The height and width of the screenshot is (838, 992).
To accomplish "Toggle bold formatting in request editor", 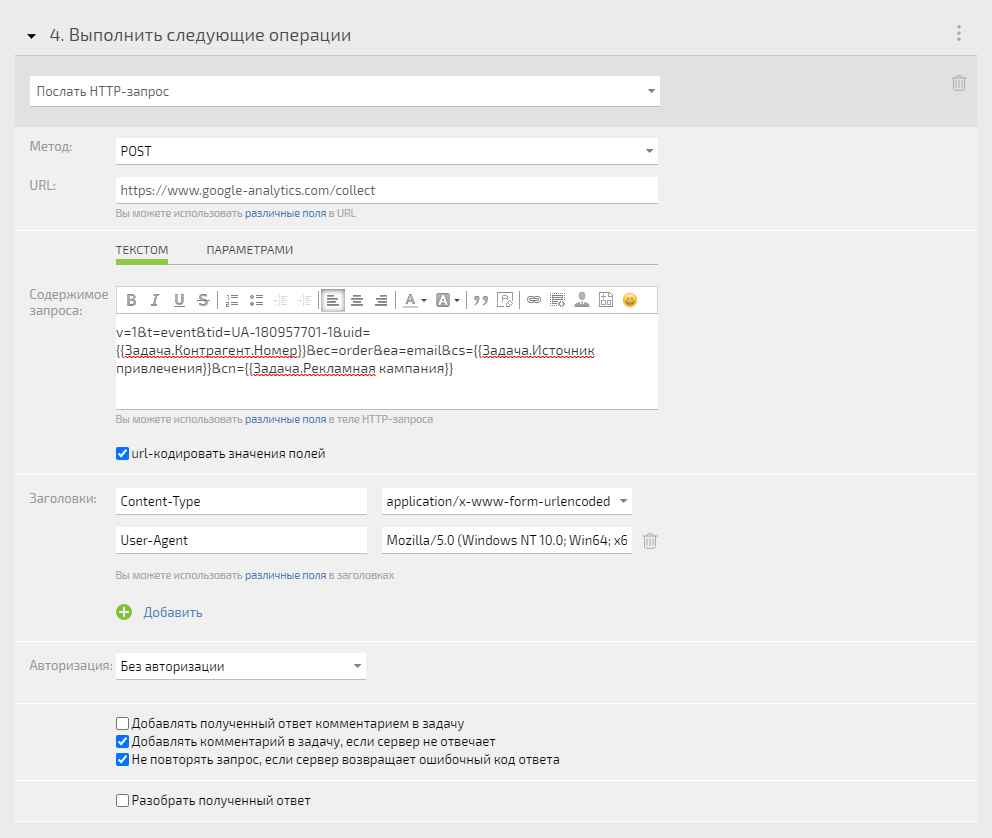I will point(131,300).
